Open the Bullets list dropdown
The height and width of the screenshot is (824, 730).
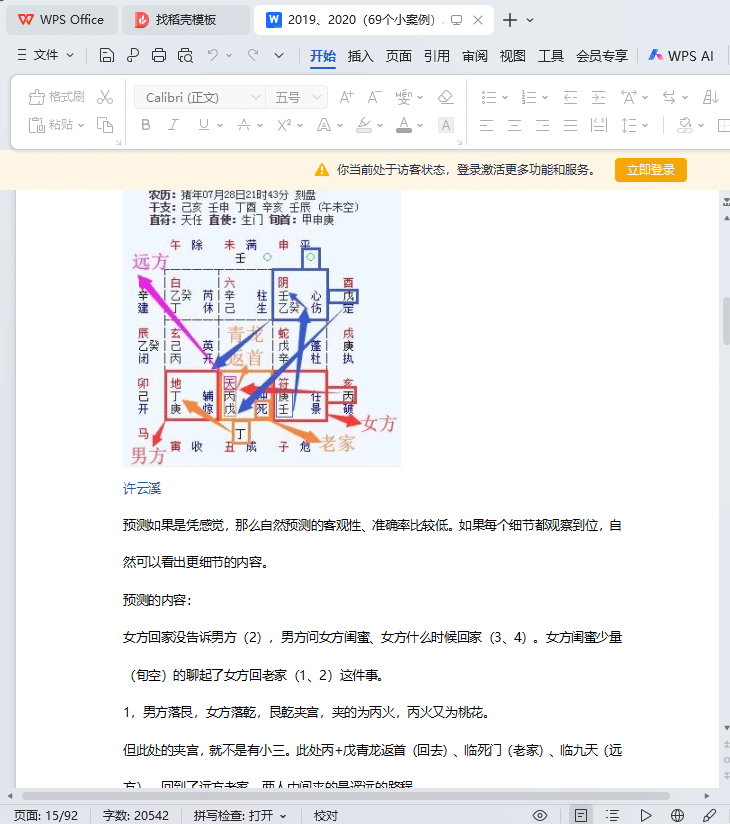click(505, 98)
